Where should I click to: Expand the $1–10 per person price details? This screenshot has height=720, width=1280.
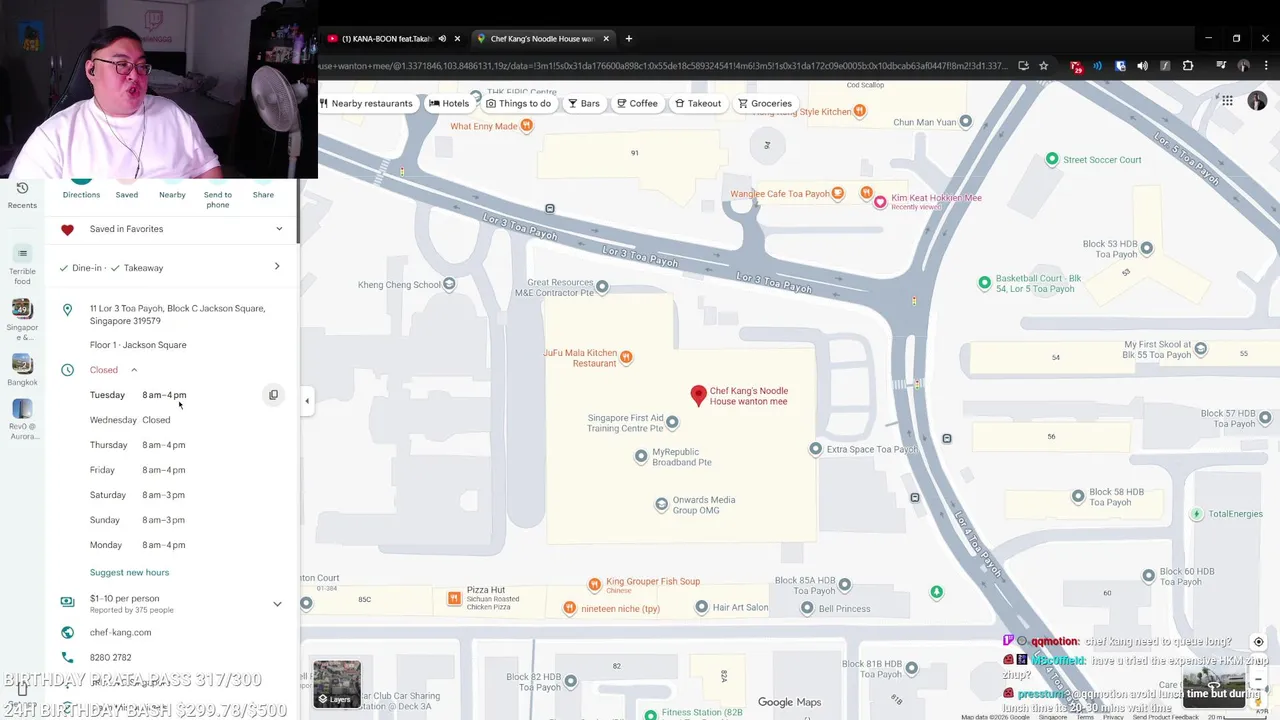[277, 604]
